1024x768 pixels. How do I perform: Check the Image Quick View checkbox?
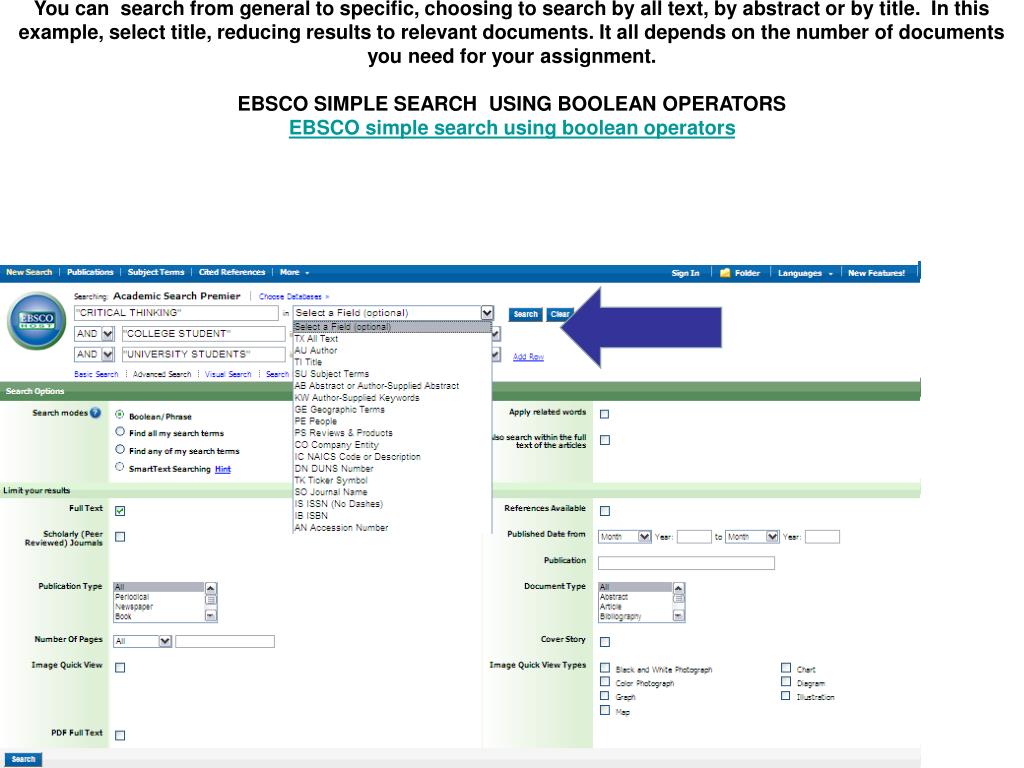coord(120,667)
